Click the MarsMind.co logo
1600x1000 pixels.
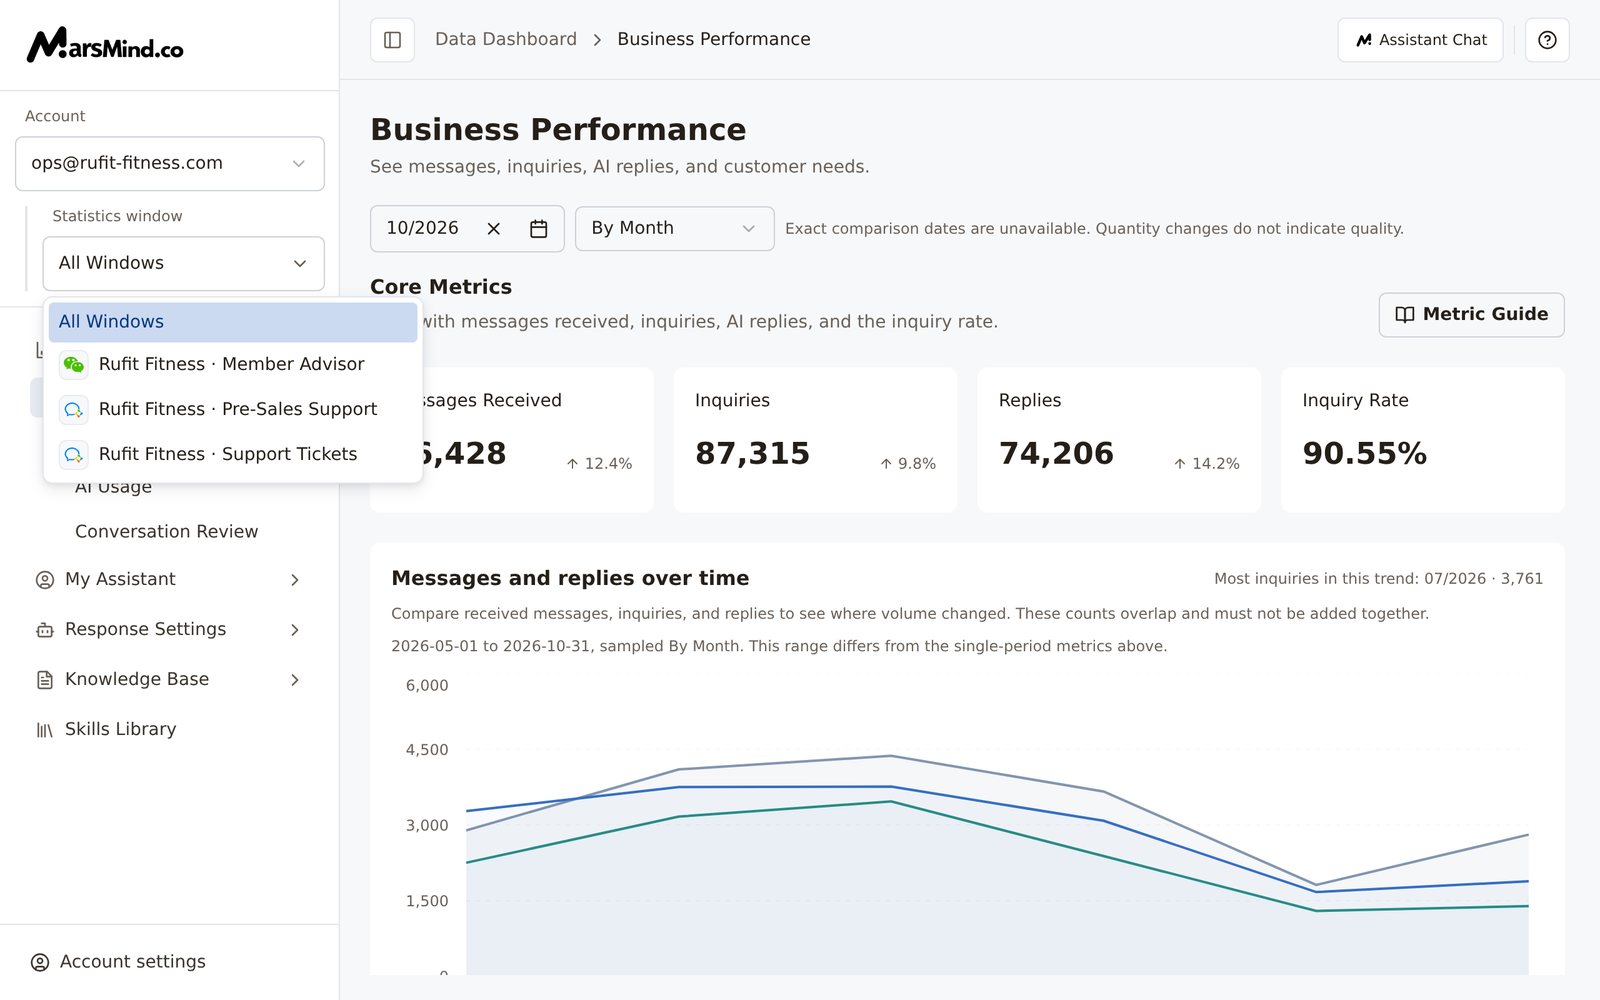tap(105, 45)
